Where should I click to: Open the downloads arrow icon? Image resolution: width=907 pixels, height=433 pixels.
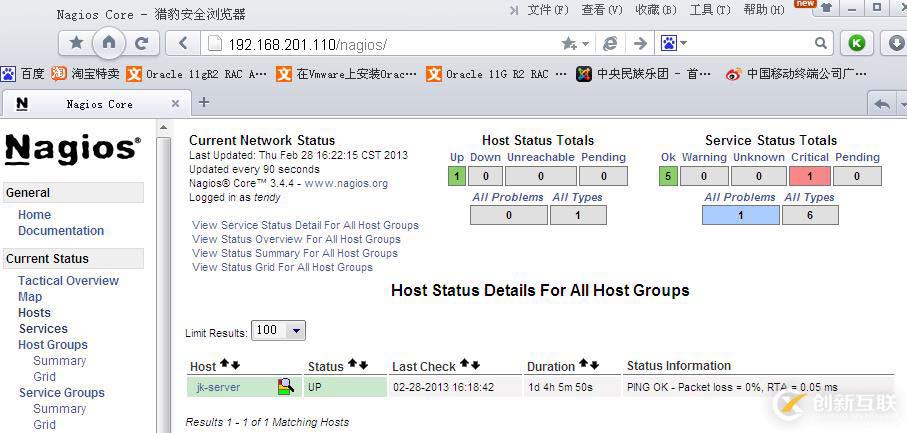click(x=895, y=43)
